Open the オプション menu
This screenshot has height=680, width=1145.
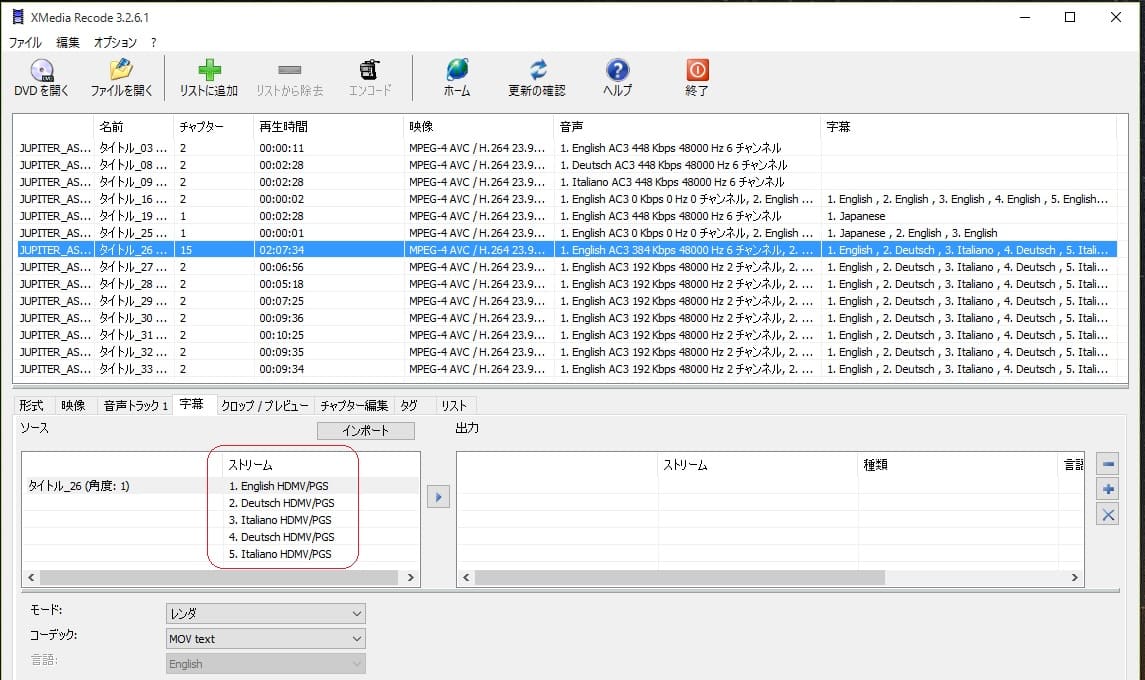[115, 43]
